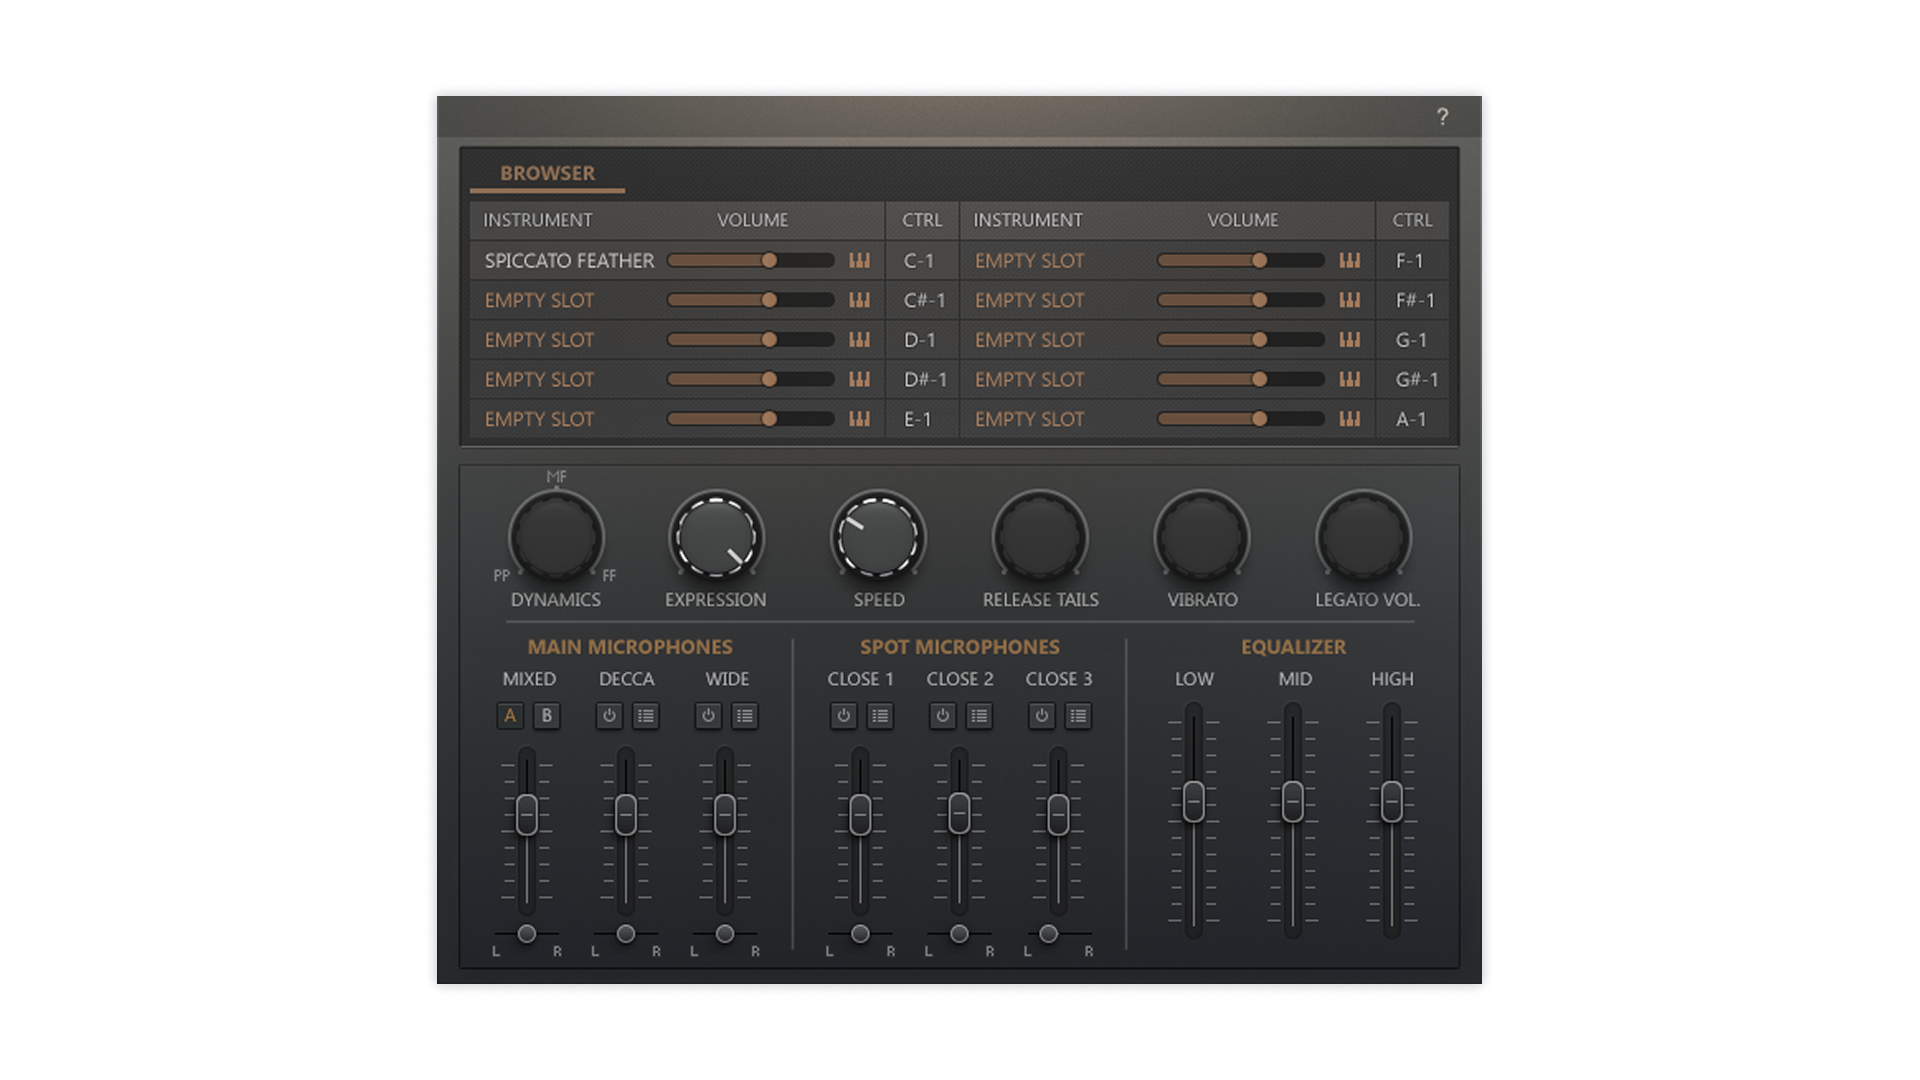1920x1080 pixels.
Task: Click keyboard icon in Spiccato Feather row
Action: tap(859, 261)
